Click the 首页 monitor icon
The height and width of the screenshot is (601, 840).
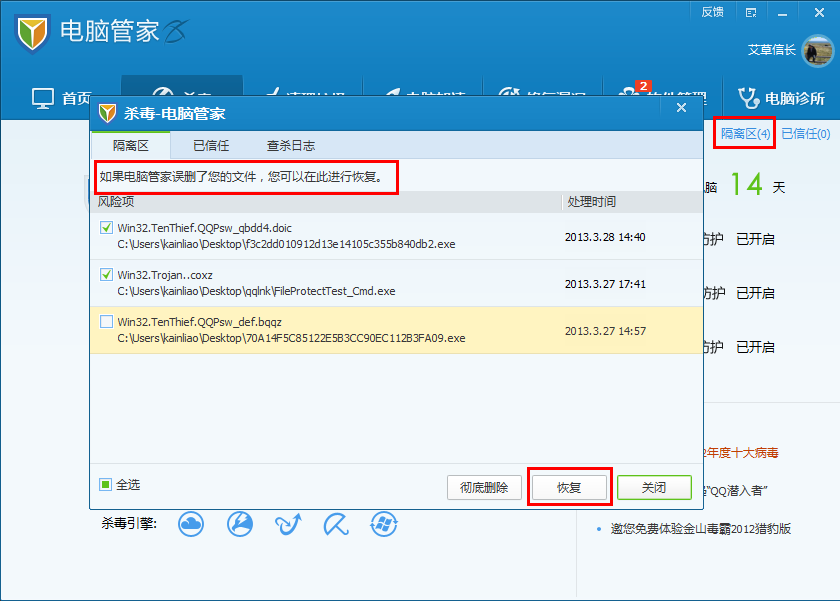pyautogui.click(x=42, y=98)
